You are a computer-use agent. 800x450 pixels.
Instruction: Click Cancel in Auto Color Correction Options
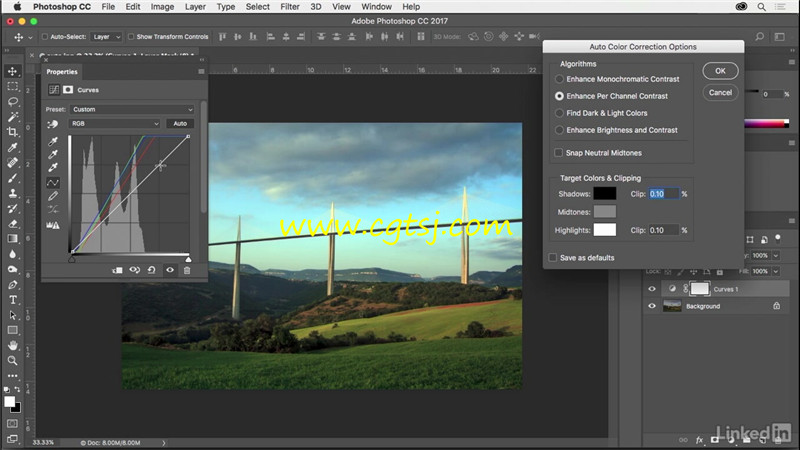coord(720,92)
